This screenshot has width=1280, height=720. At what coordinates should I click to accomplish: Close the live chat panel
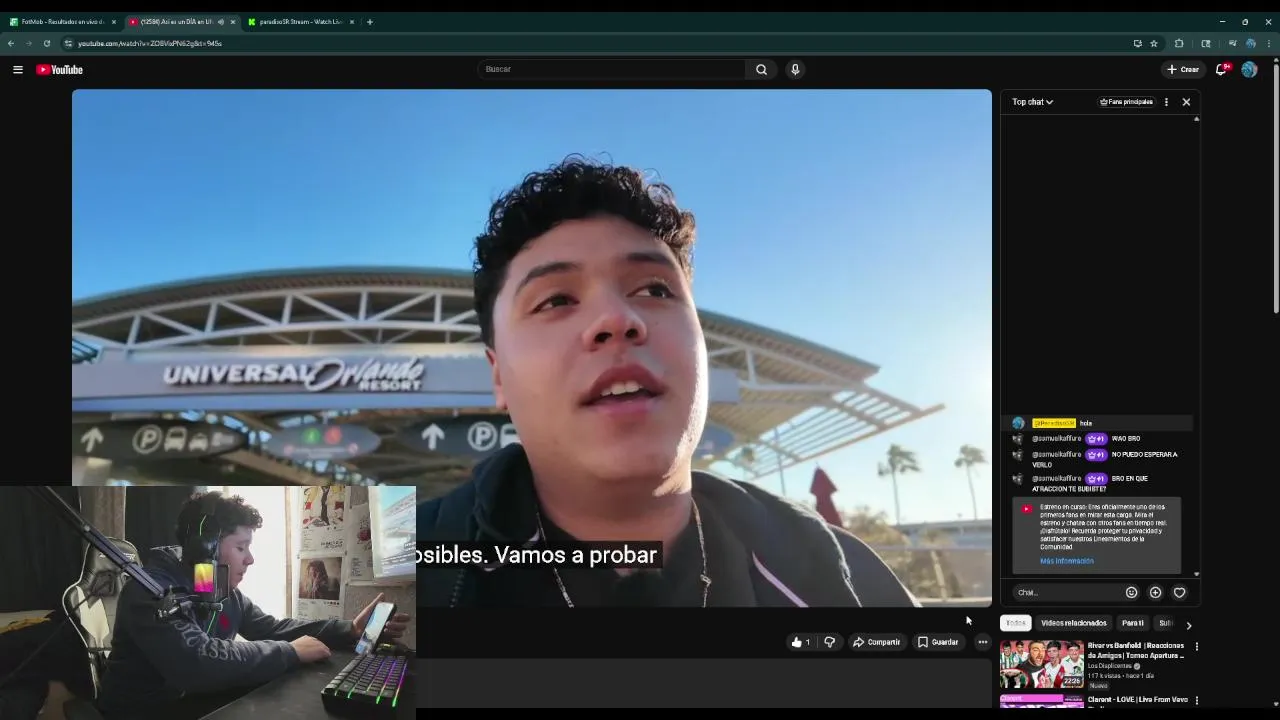pyautogui.click(x=1186, y=101)
